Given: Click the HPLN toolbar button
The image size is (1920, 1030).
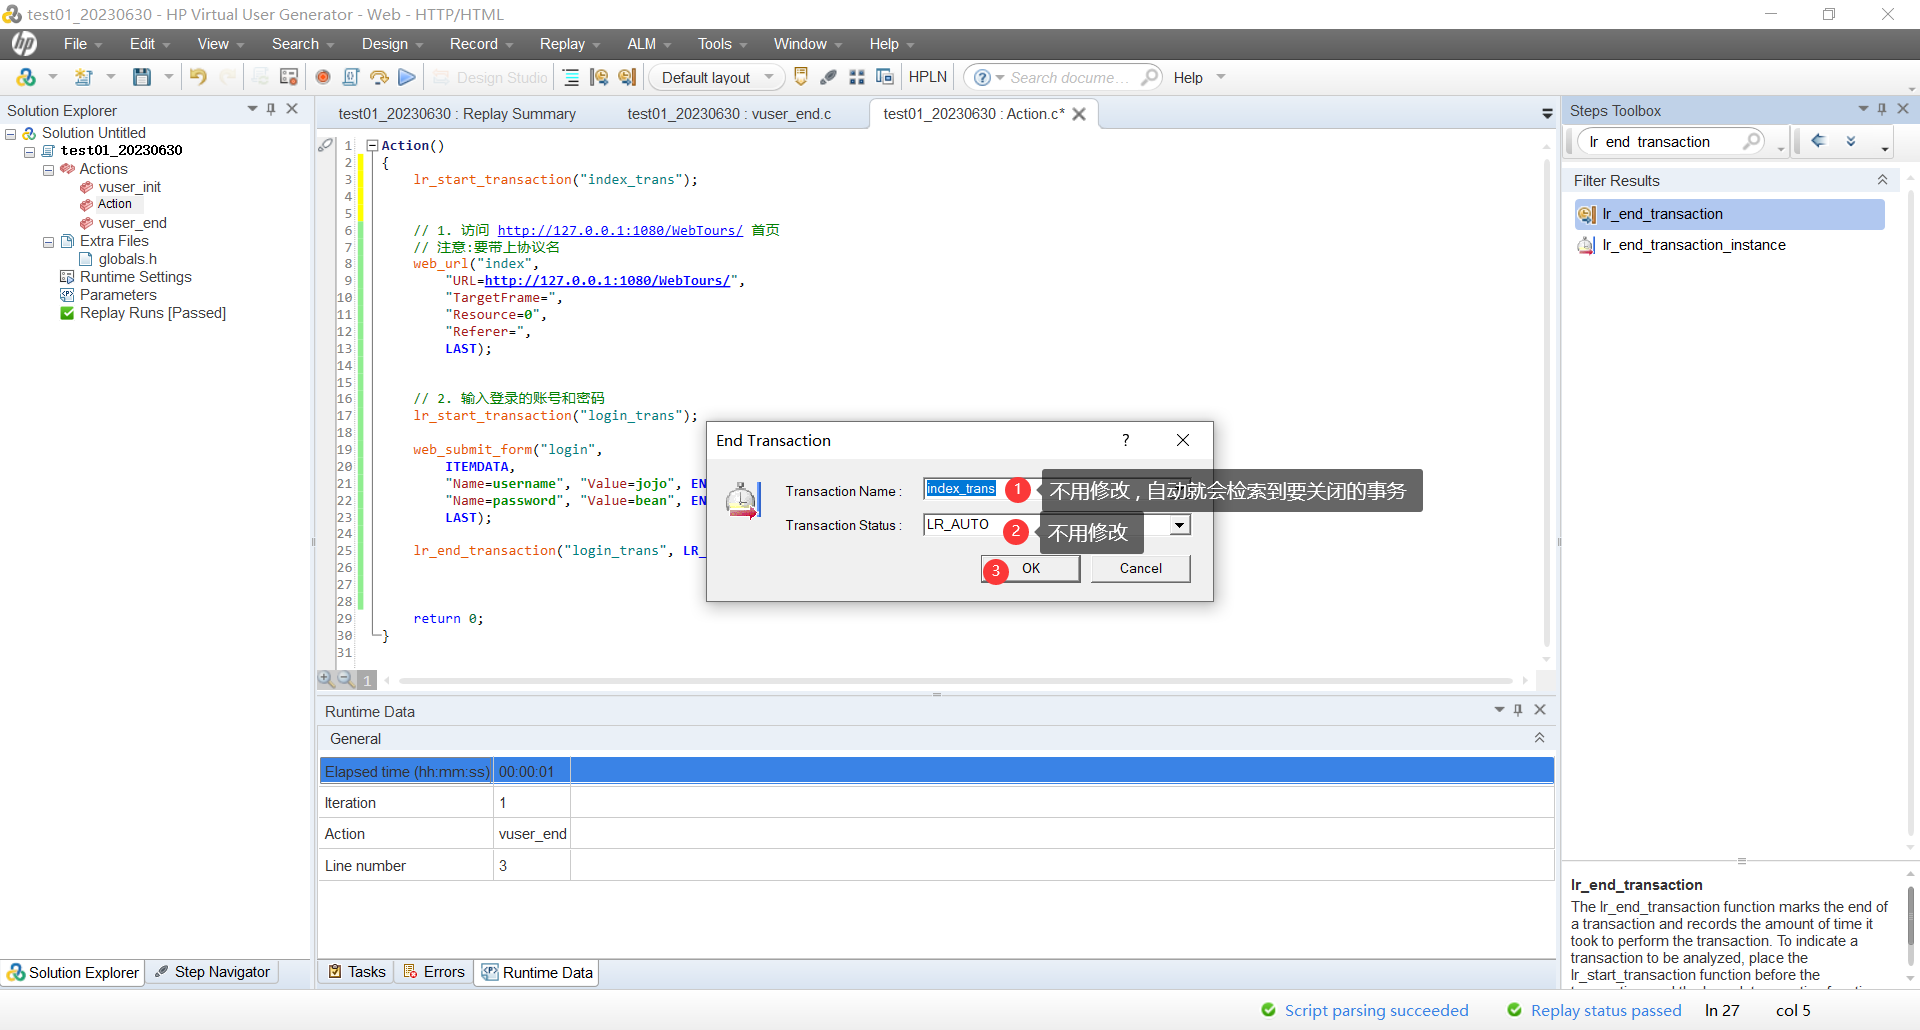Looking at the screenshot, I should point(927,77).
